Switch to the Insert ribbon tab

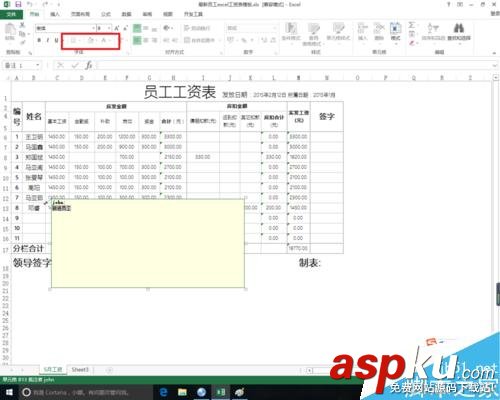(55, 14)
